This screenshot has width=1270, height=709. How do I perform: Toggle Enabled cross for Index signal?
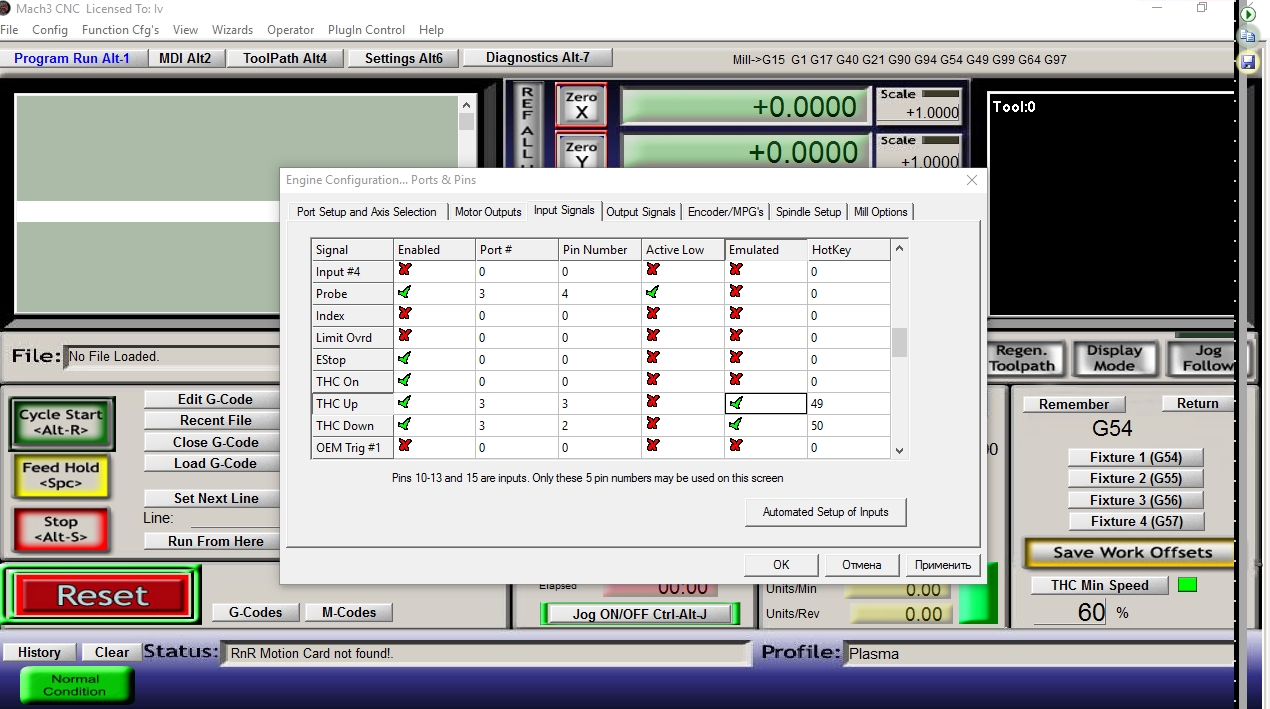pyautogui.click(x=404, y=314)
